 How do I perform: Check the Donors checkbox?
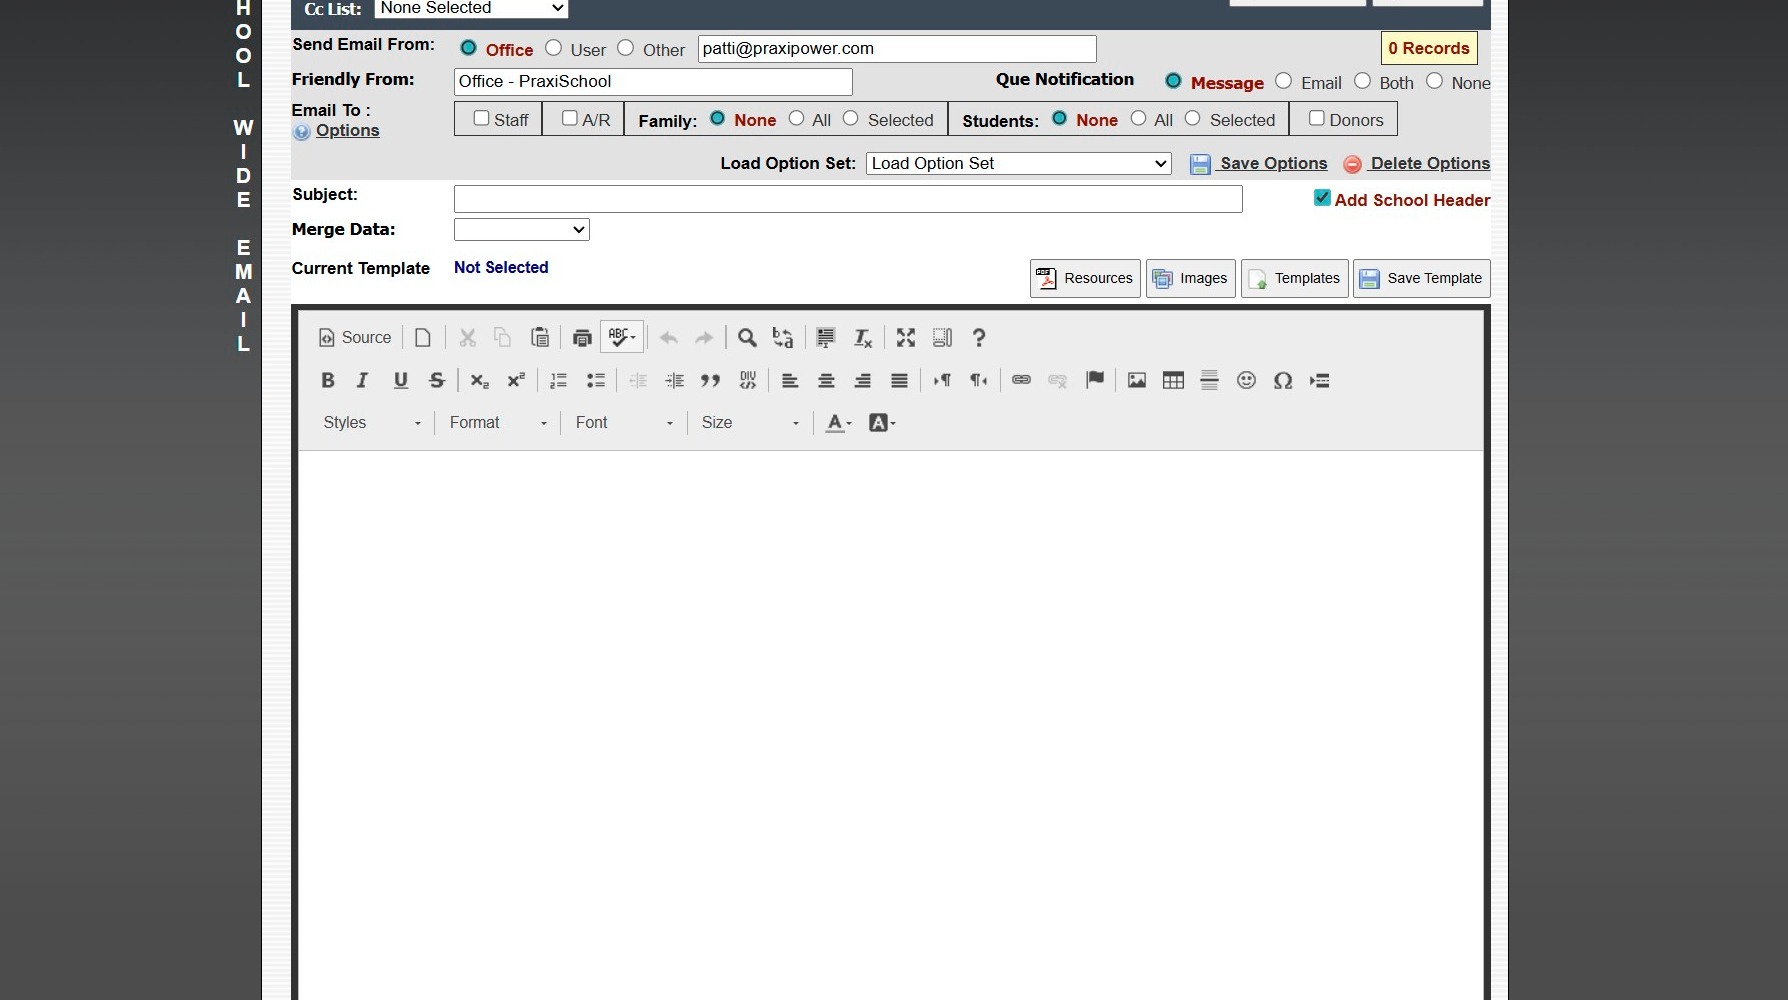click(x=1317, y=118)
